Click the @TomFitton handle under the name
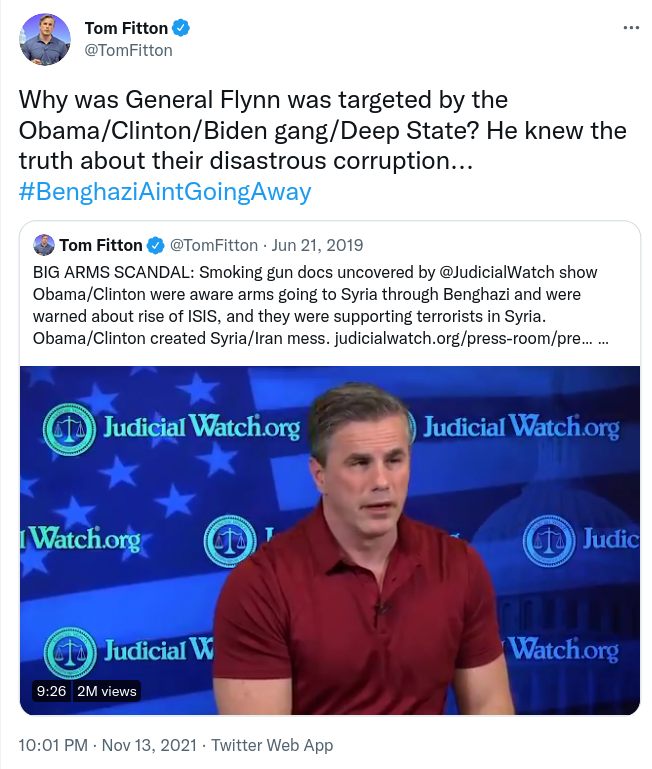This screenshot has height=769, width=652. click(x=129, y=50)
